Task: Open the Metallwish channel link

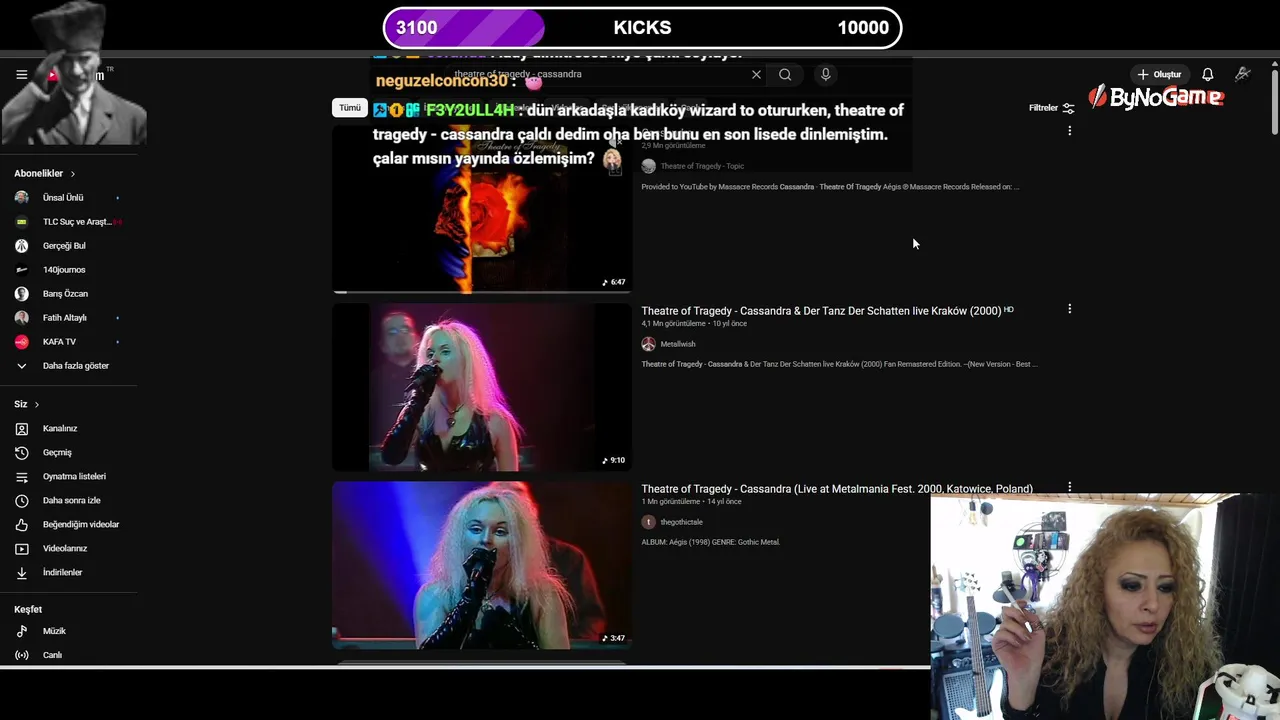Action: [x=678, y=344]
